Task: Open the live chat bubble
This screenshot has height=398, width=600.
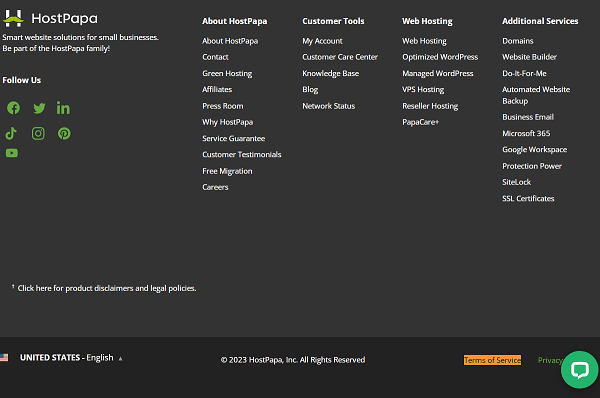Action: (x=579, y=370)
